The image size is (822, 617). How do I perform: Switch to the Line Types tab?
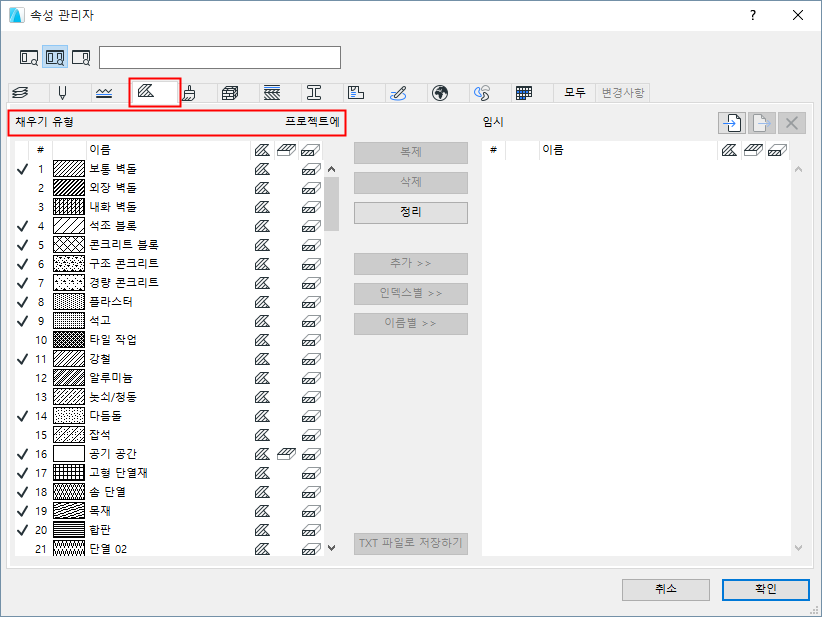coord(104,93)
